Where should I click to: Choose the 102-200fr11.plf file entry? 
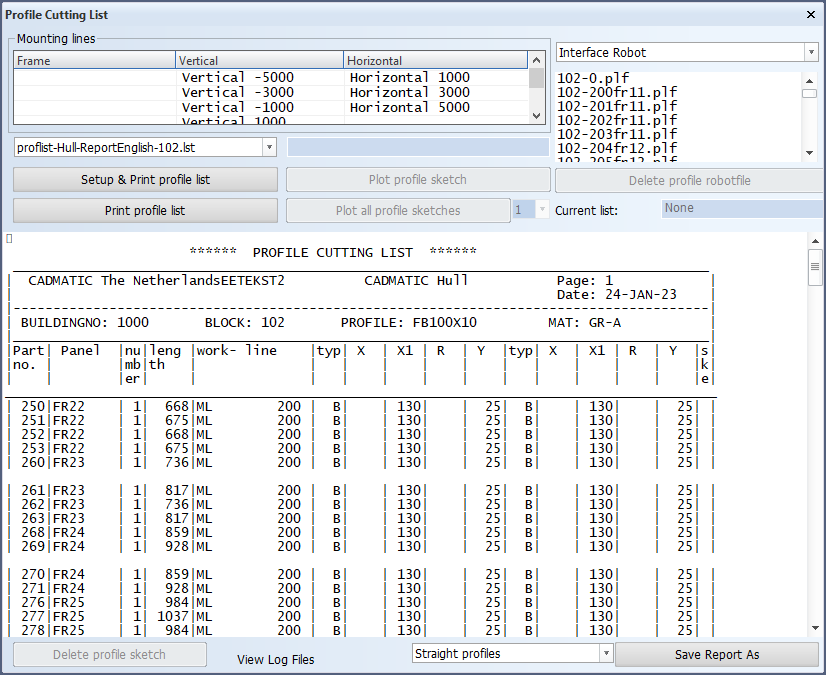point(616,92)
